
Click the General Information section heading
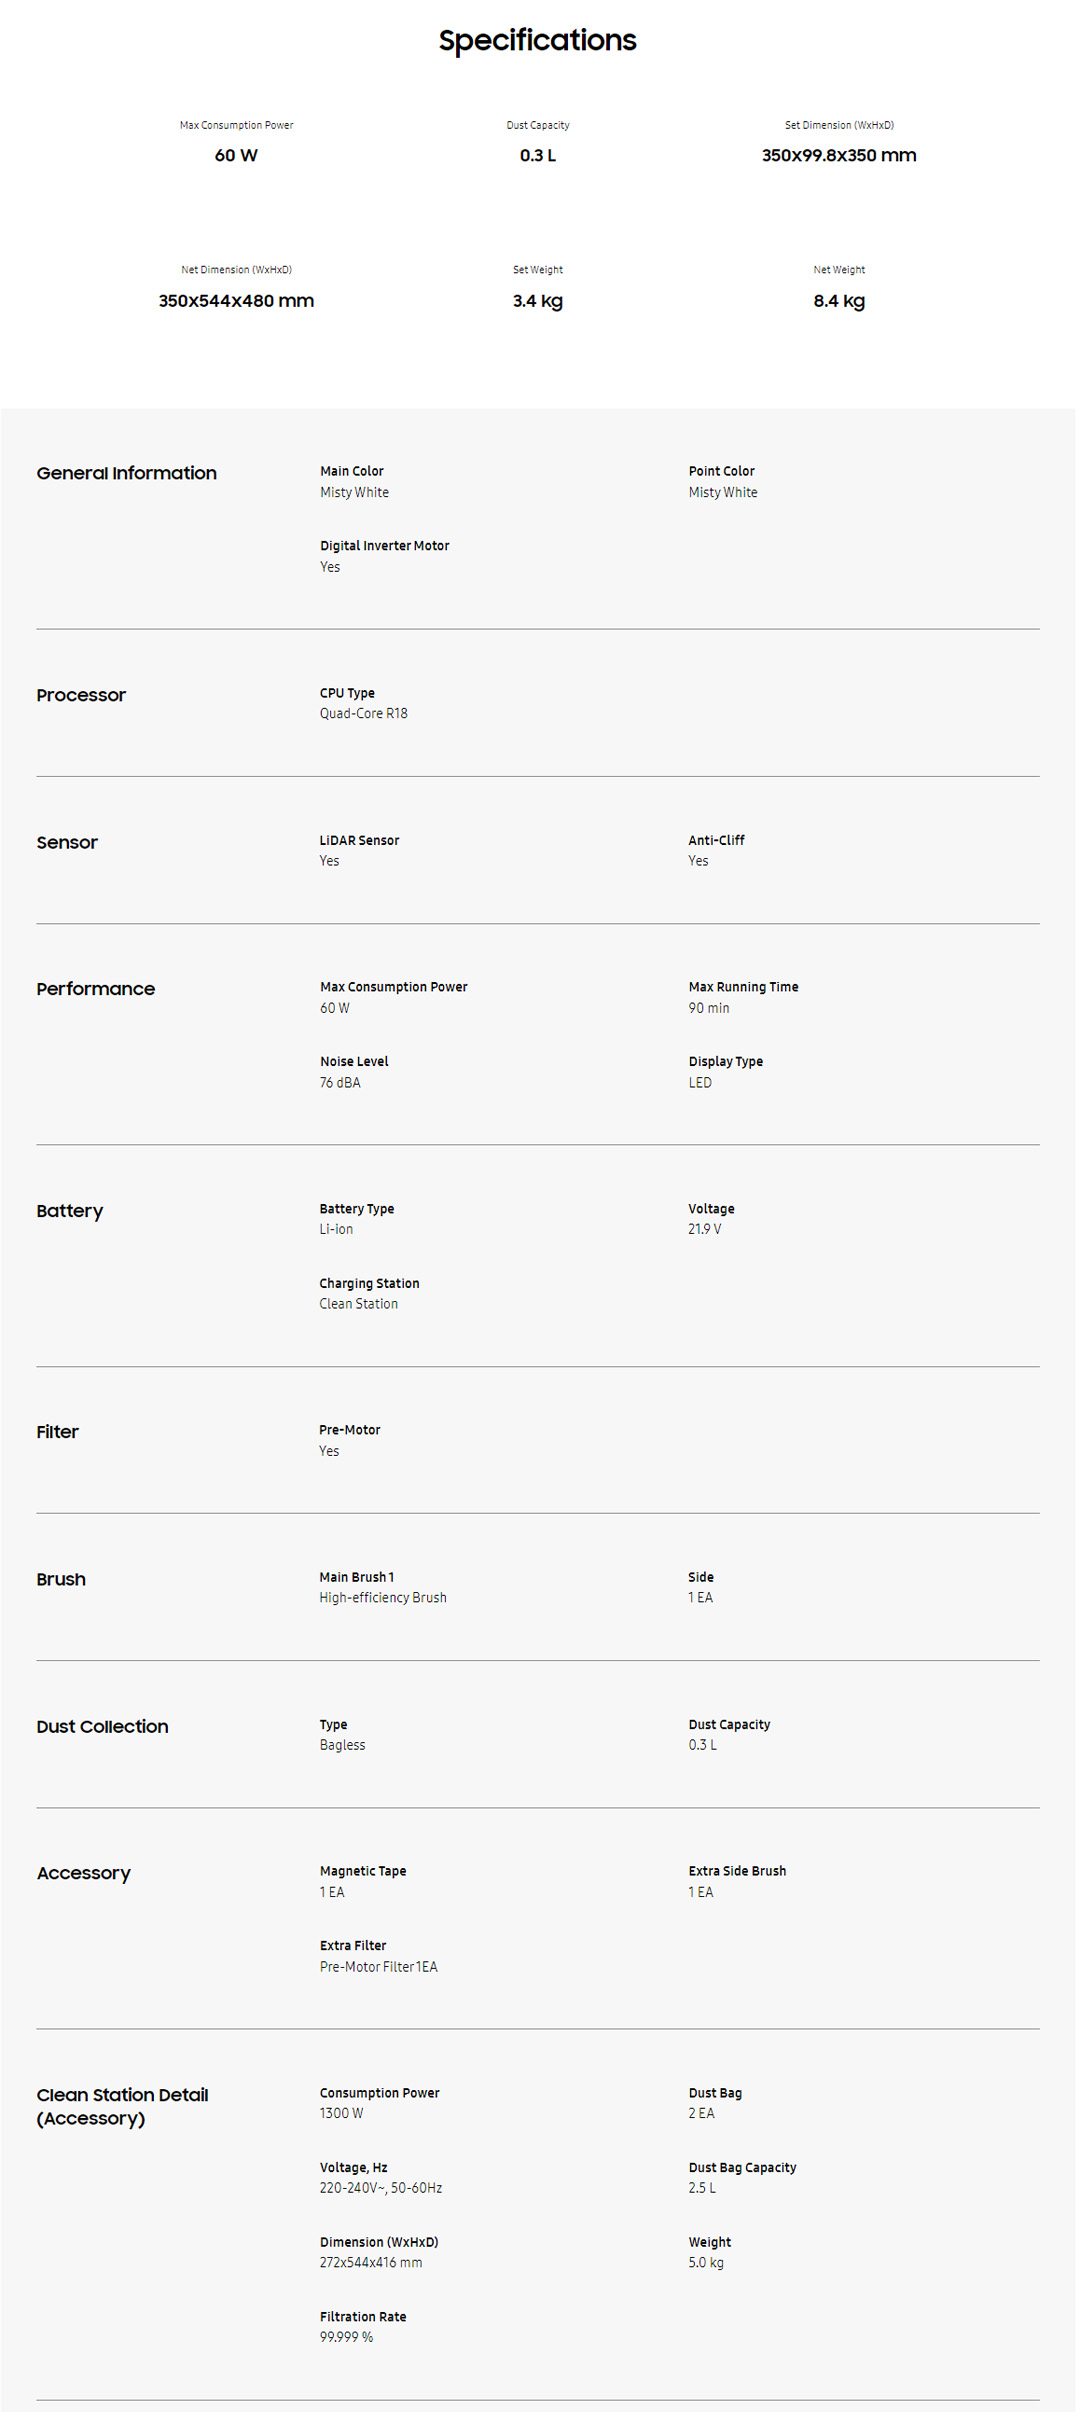tap(126, 473)
